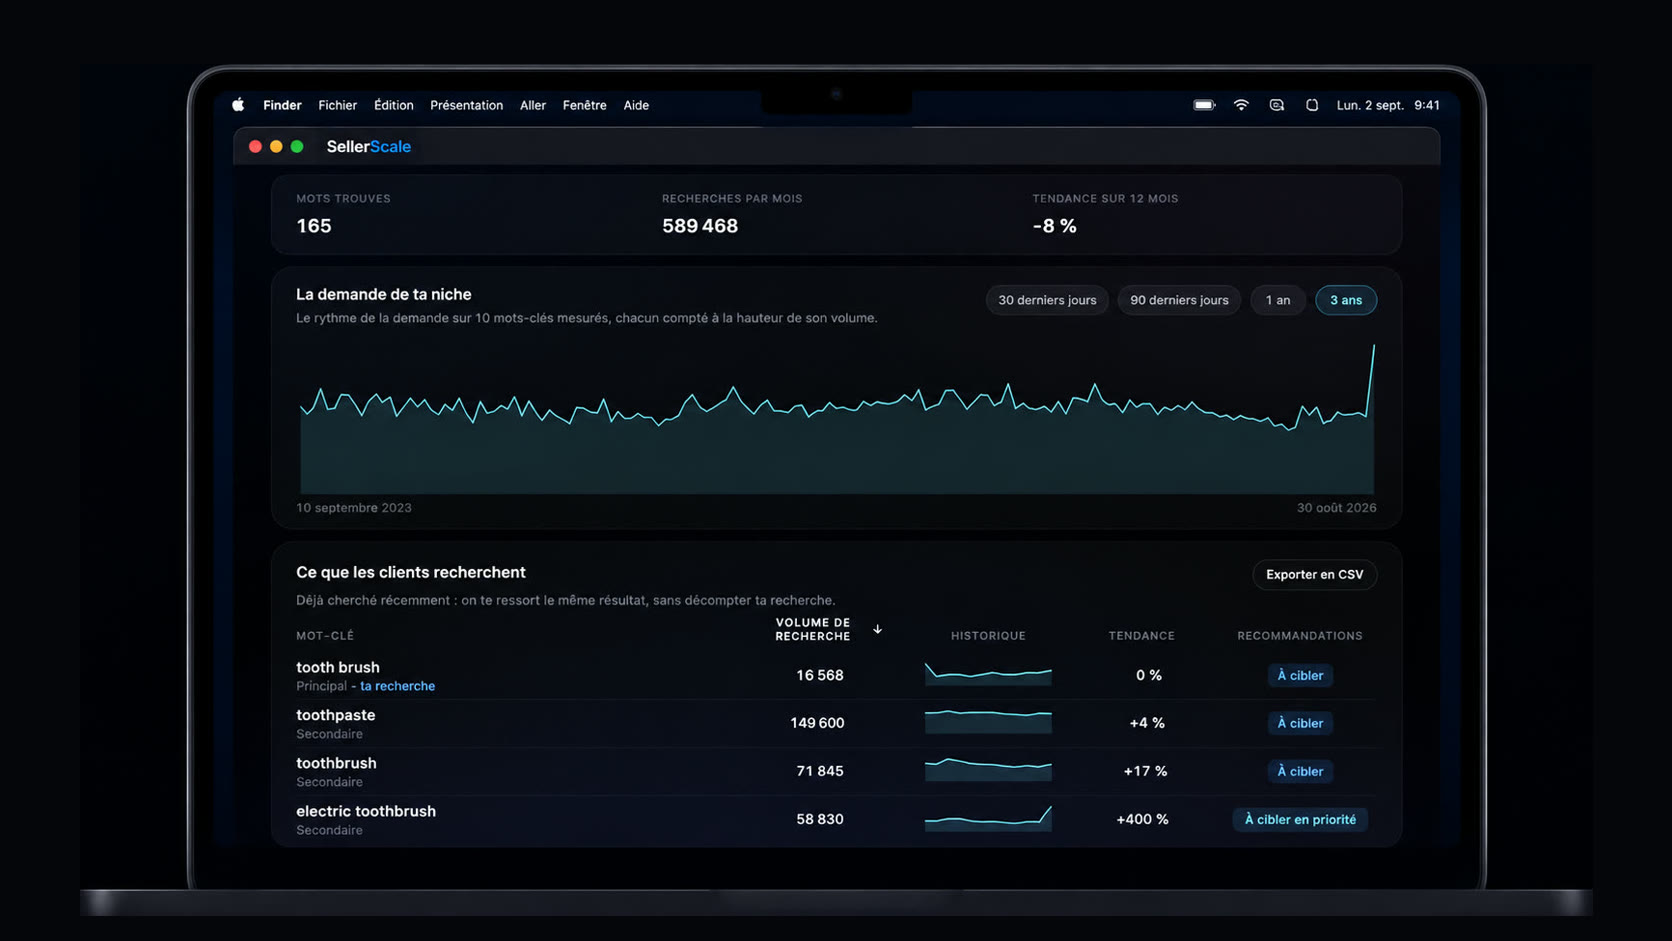
Task: Click the menu bar date and time
Action: click(x=1388, y=105)
